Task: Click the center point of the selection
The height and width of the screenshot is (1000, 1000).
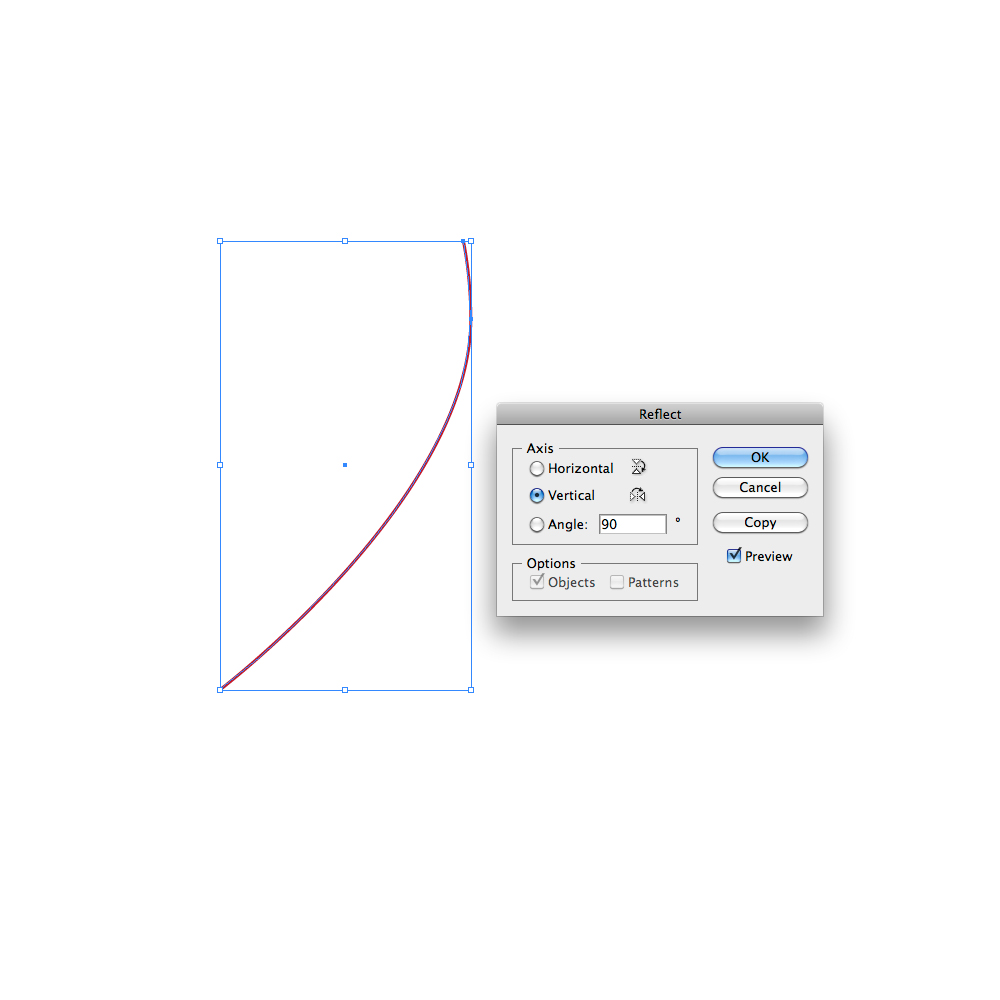Action: [345, 465]
